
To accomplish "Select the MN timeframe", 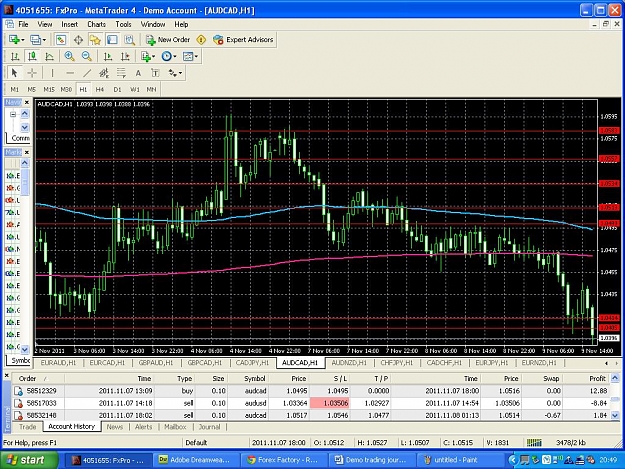I will (x=151, y=89).
